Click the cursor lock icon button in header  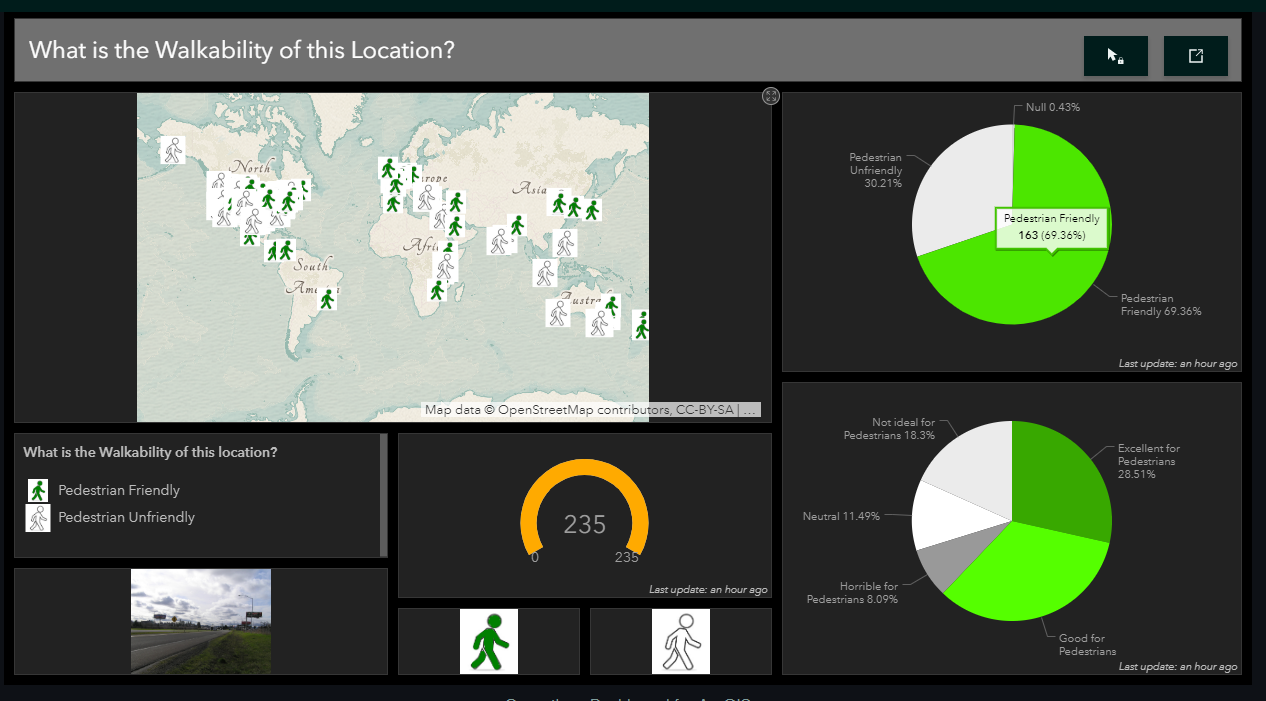[x=1115, y=56]
